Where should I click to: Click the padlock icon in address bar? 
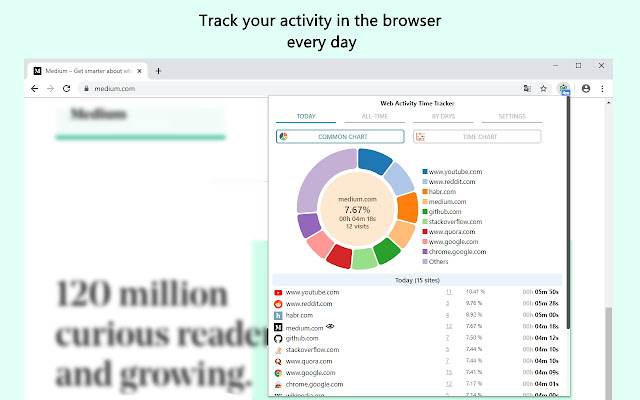tap(86, 89)
